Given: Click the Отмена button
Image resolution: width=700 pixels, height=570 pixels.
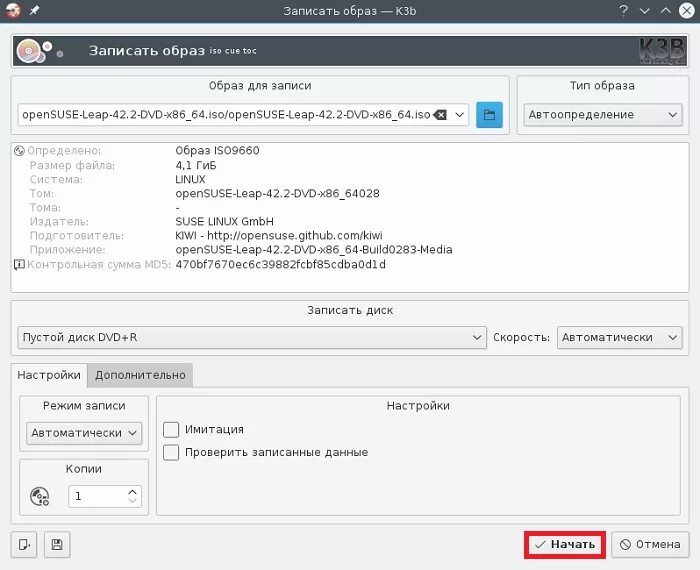Looking at the screenshot, I should pyautogui.click(x=650, y=545).
